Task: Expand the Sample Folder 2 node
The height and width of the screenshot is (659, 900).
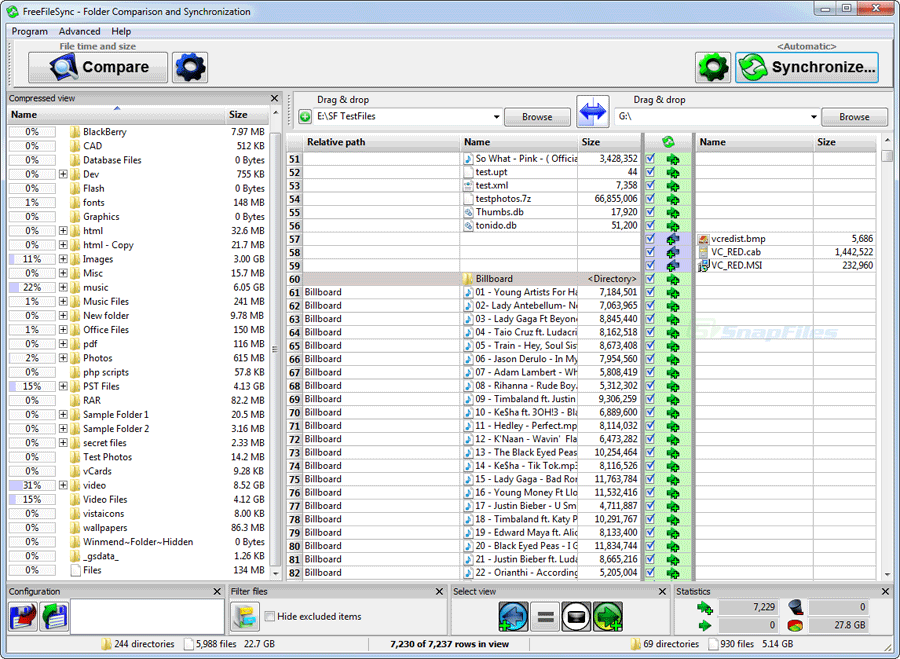Action: (x=63, y=429)
